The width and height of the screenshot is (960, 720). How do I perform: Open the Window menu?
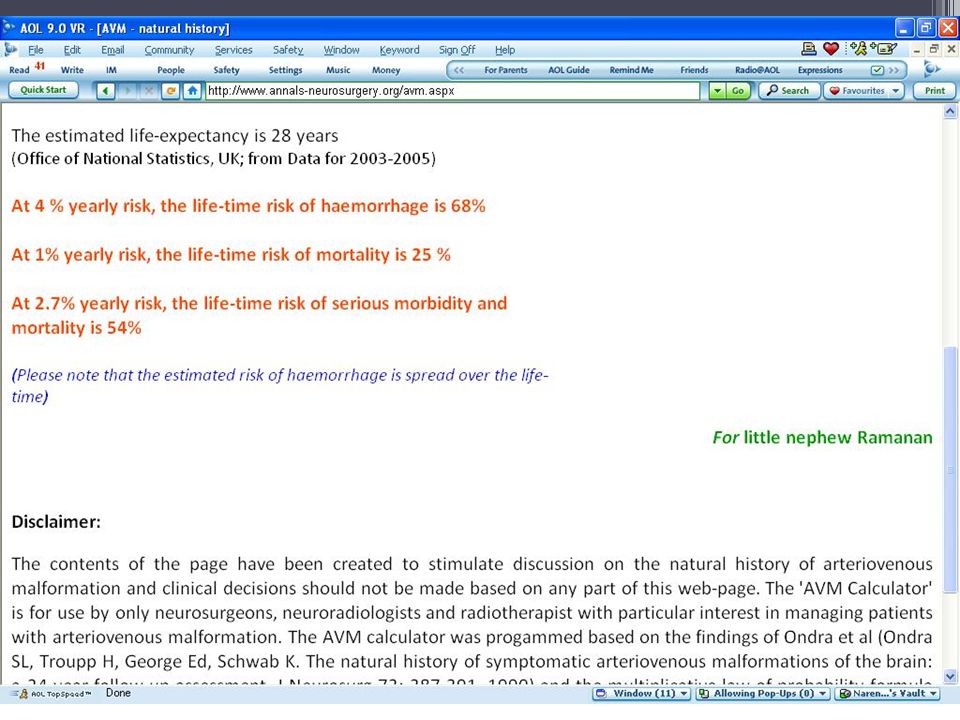tap(341, 50)
